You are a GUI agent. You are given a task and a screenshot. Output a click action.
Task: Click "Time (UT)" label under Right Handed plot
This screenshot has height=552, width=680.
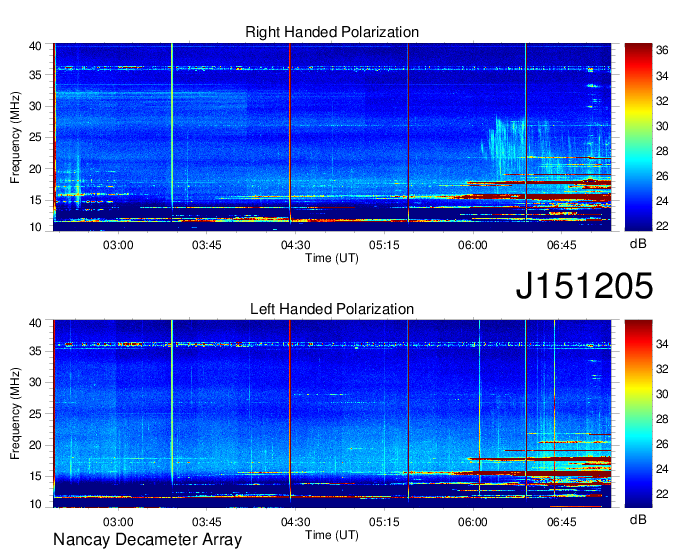tap(332, 258)
